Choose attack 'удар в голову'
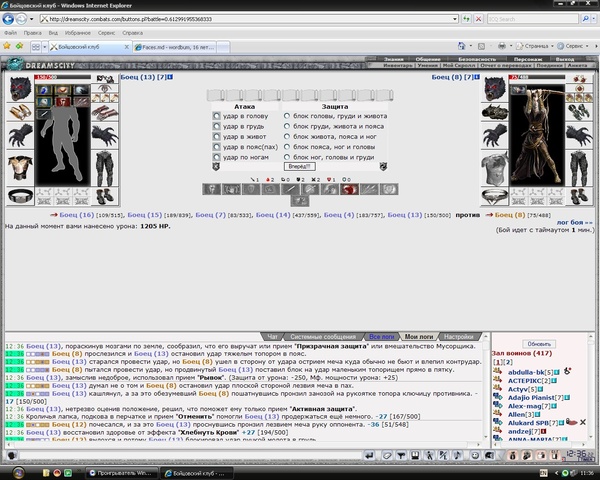 [217, 116]
